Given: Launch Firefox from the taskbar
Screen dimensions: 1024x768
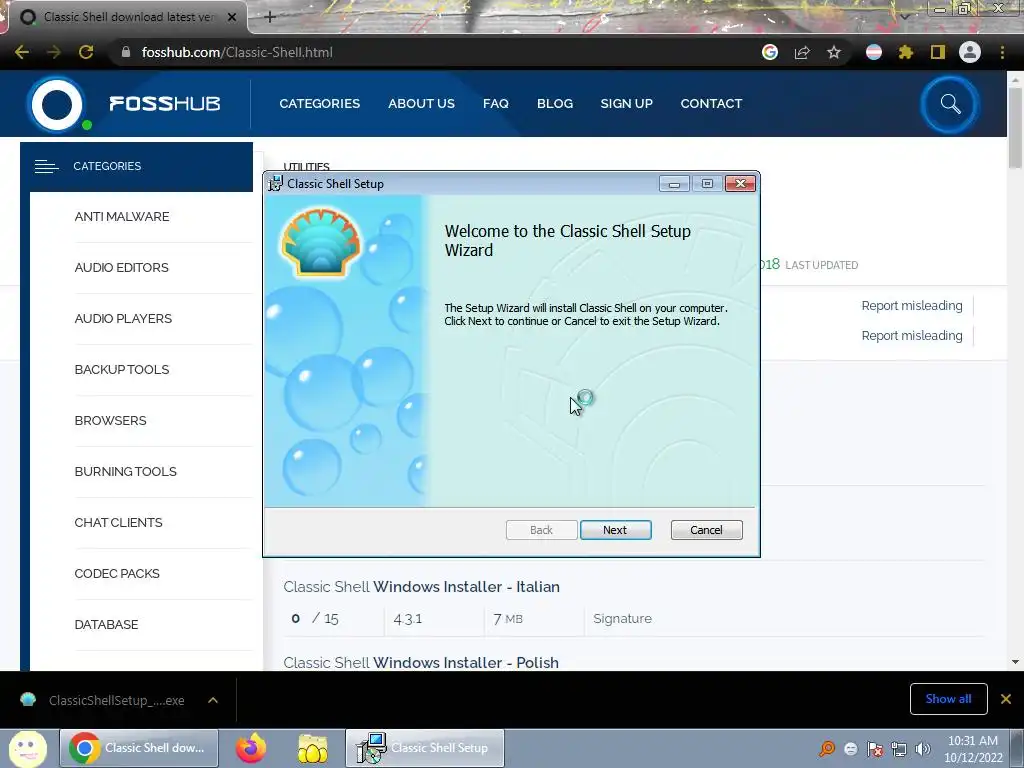Looking at the screenshot, I should click(x=251, y=748).
